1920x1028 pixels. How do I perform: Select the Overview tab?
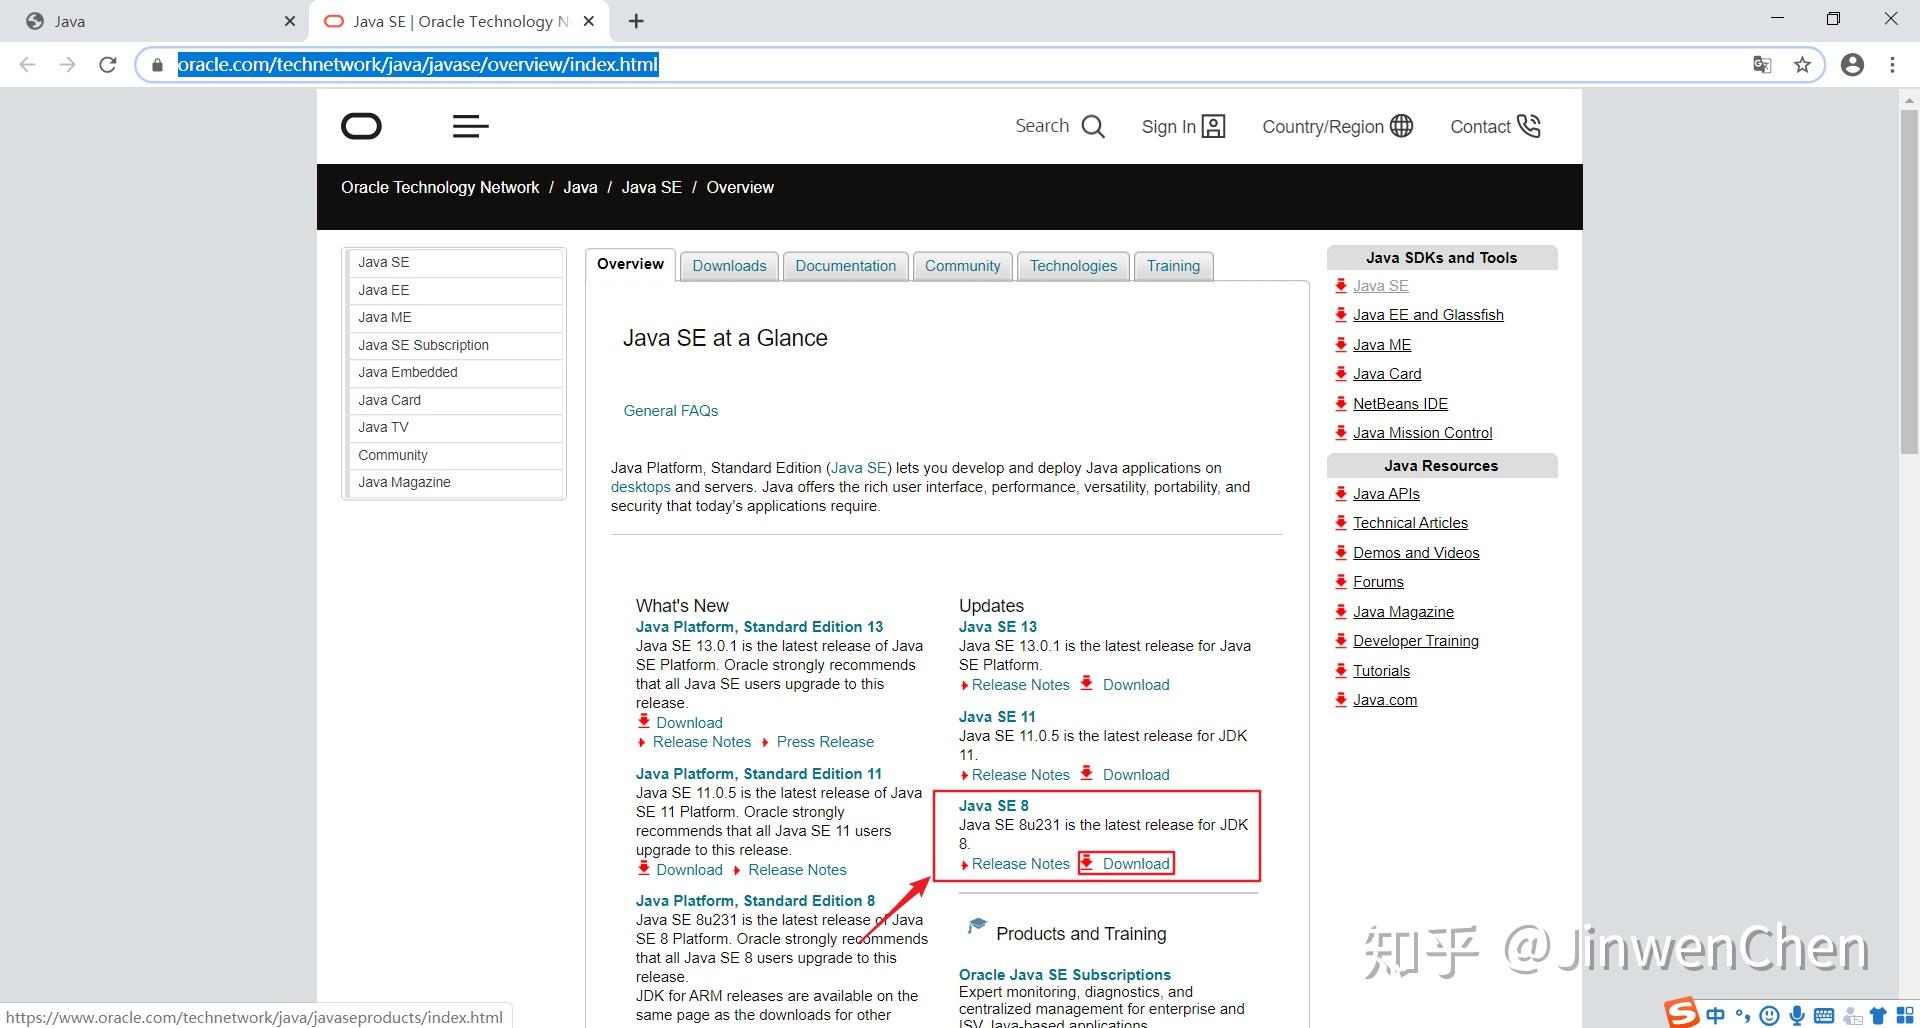[630, 264]
